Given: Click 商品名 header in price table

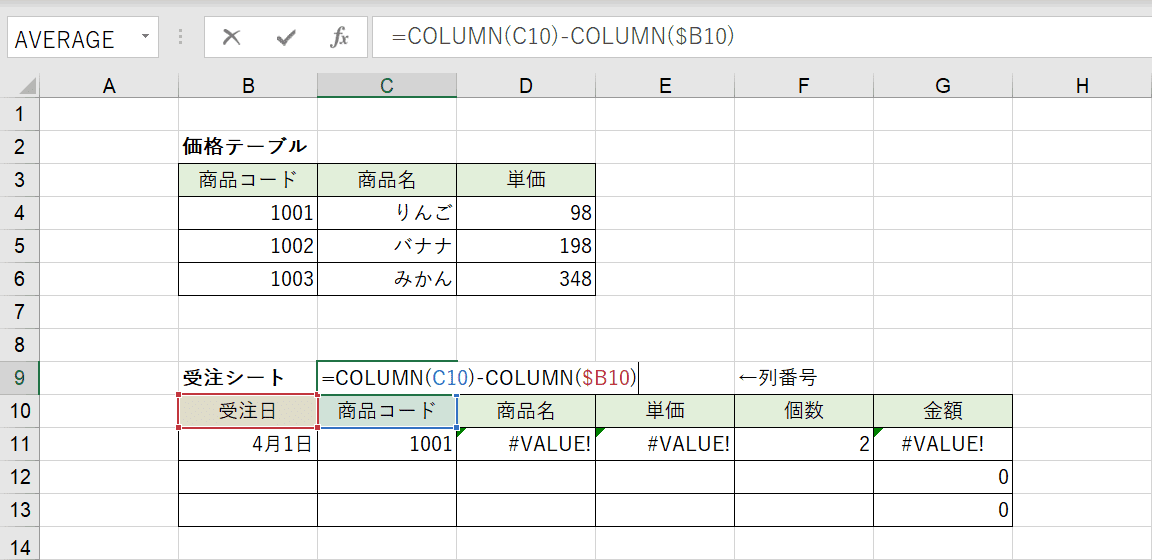Looking at the screenshot, I should (x=386, y=180).
